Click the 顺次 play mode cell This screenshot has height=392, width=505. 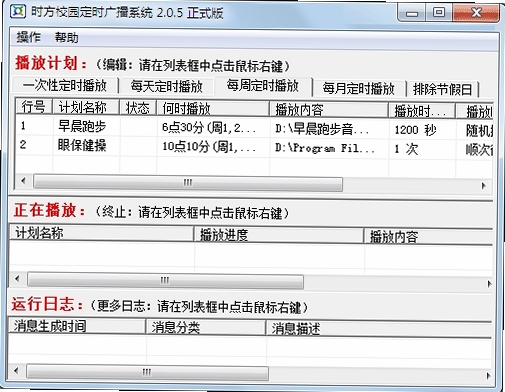coord(479,150)
